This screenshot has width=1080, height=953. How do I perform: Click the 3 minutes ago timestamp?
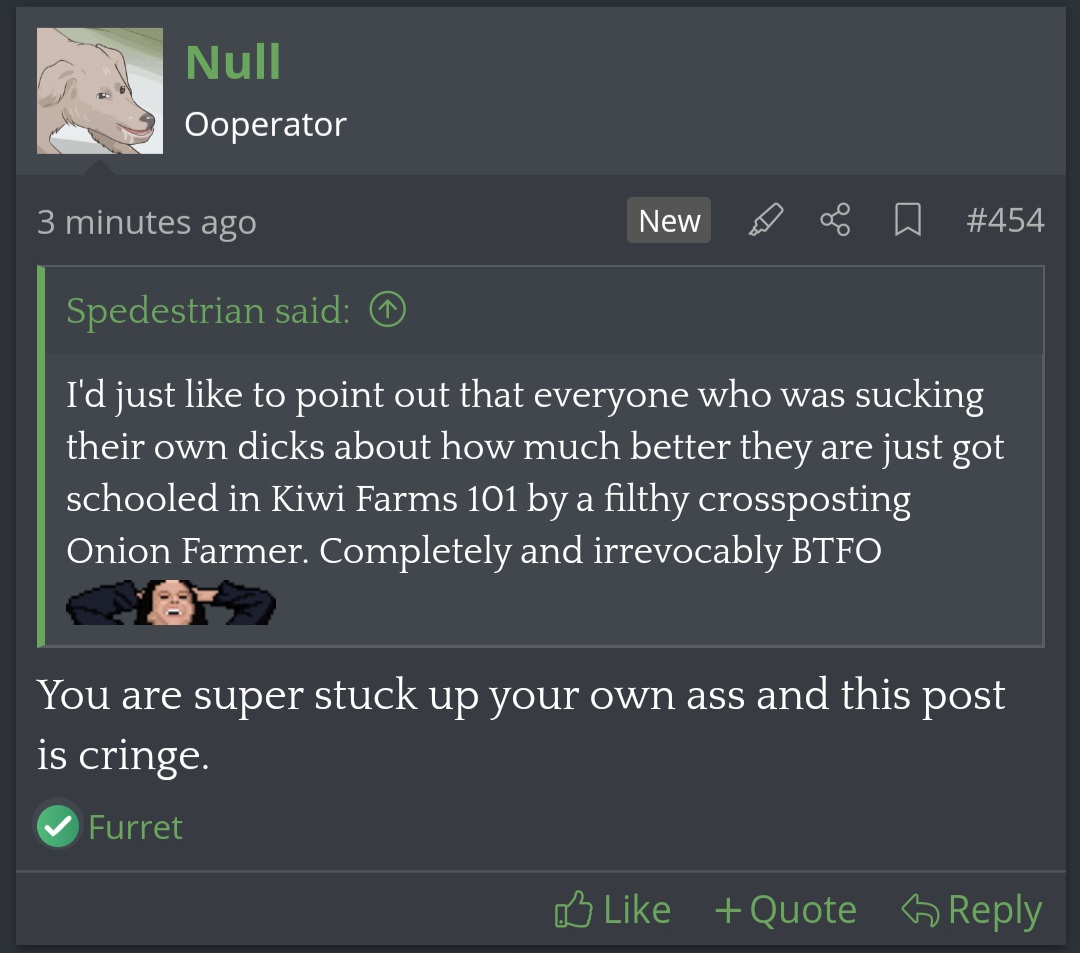(x=146, y=222)
